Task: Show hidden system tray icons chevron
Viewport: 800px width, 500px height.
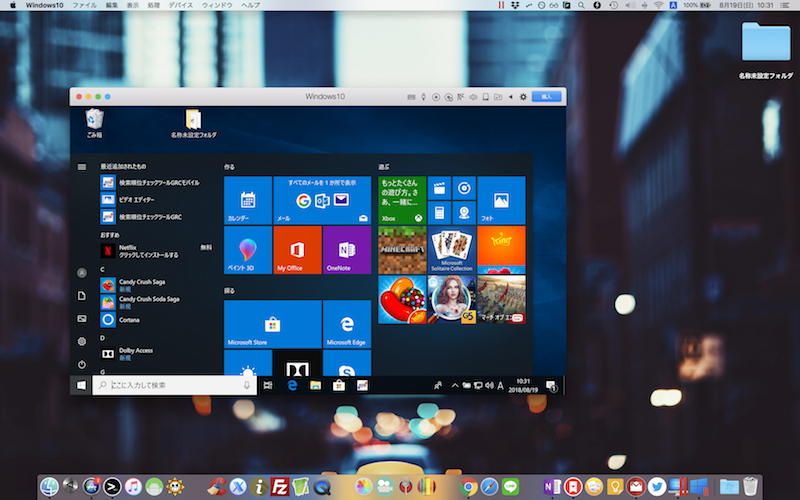Action: click(x=455, y=385)
